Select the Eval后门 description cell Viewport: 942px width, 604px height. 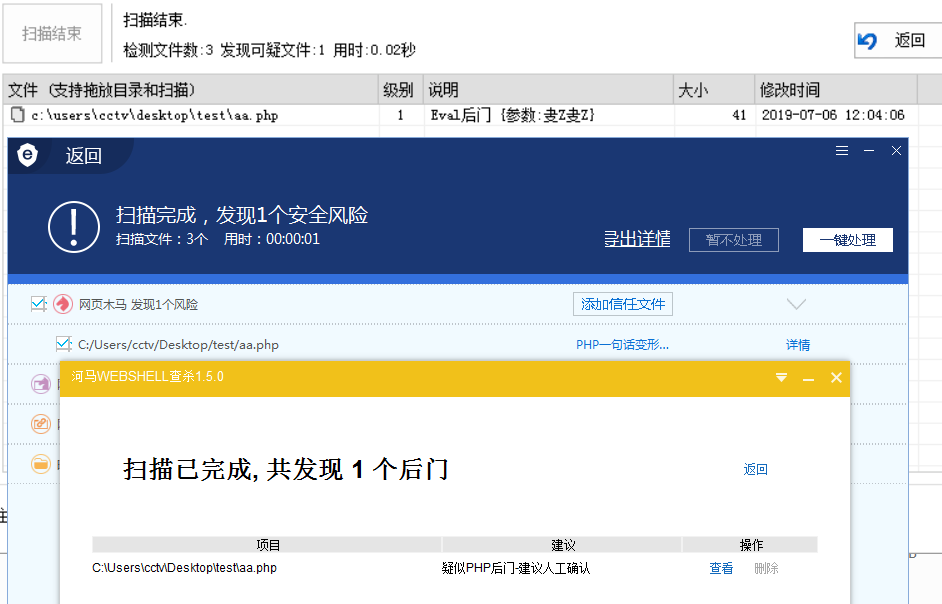click(x=512, y=115)
